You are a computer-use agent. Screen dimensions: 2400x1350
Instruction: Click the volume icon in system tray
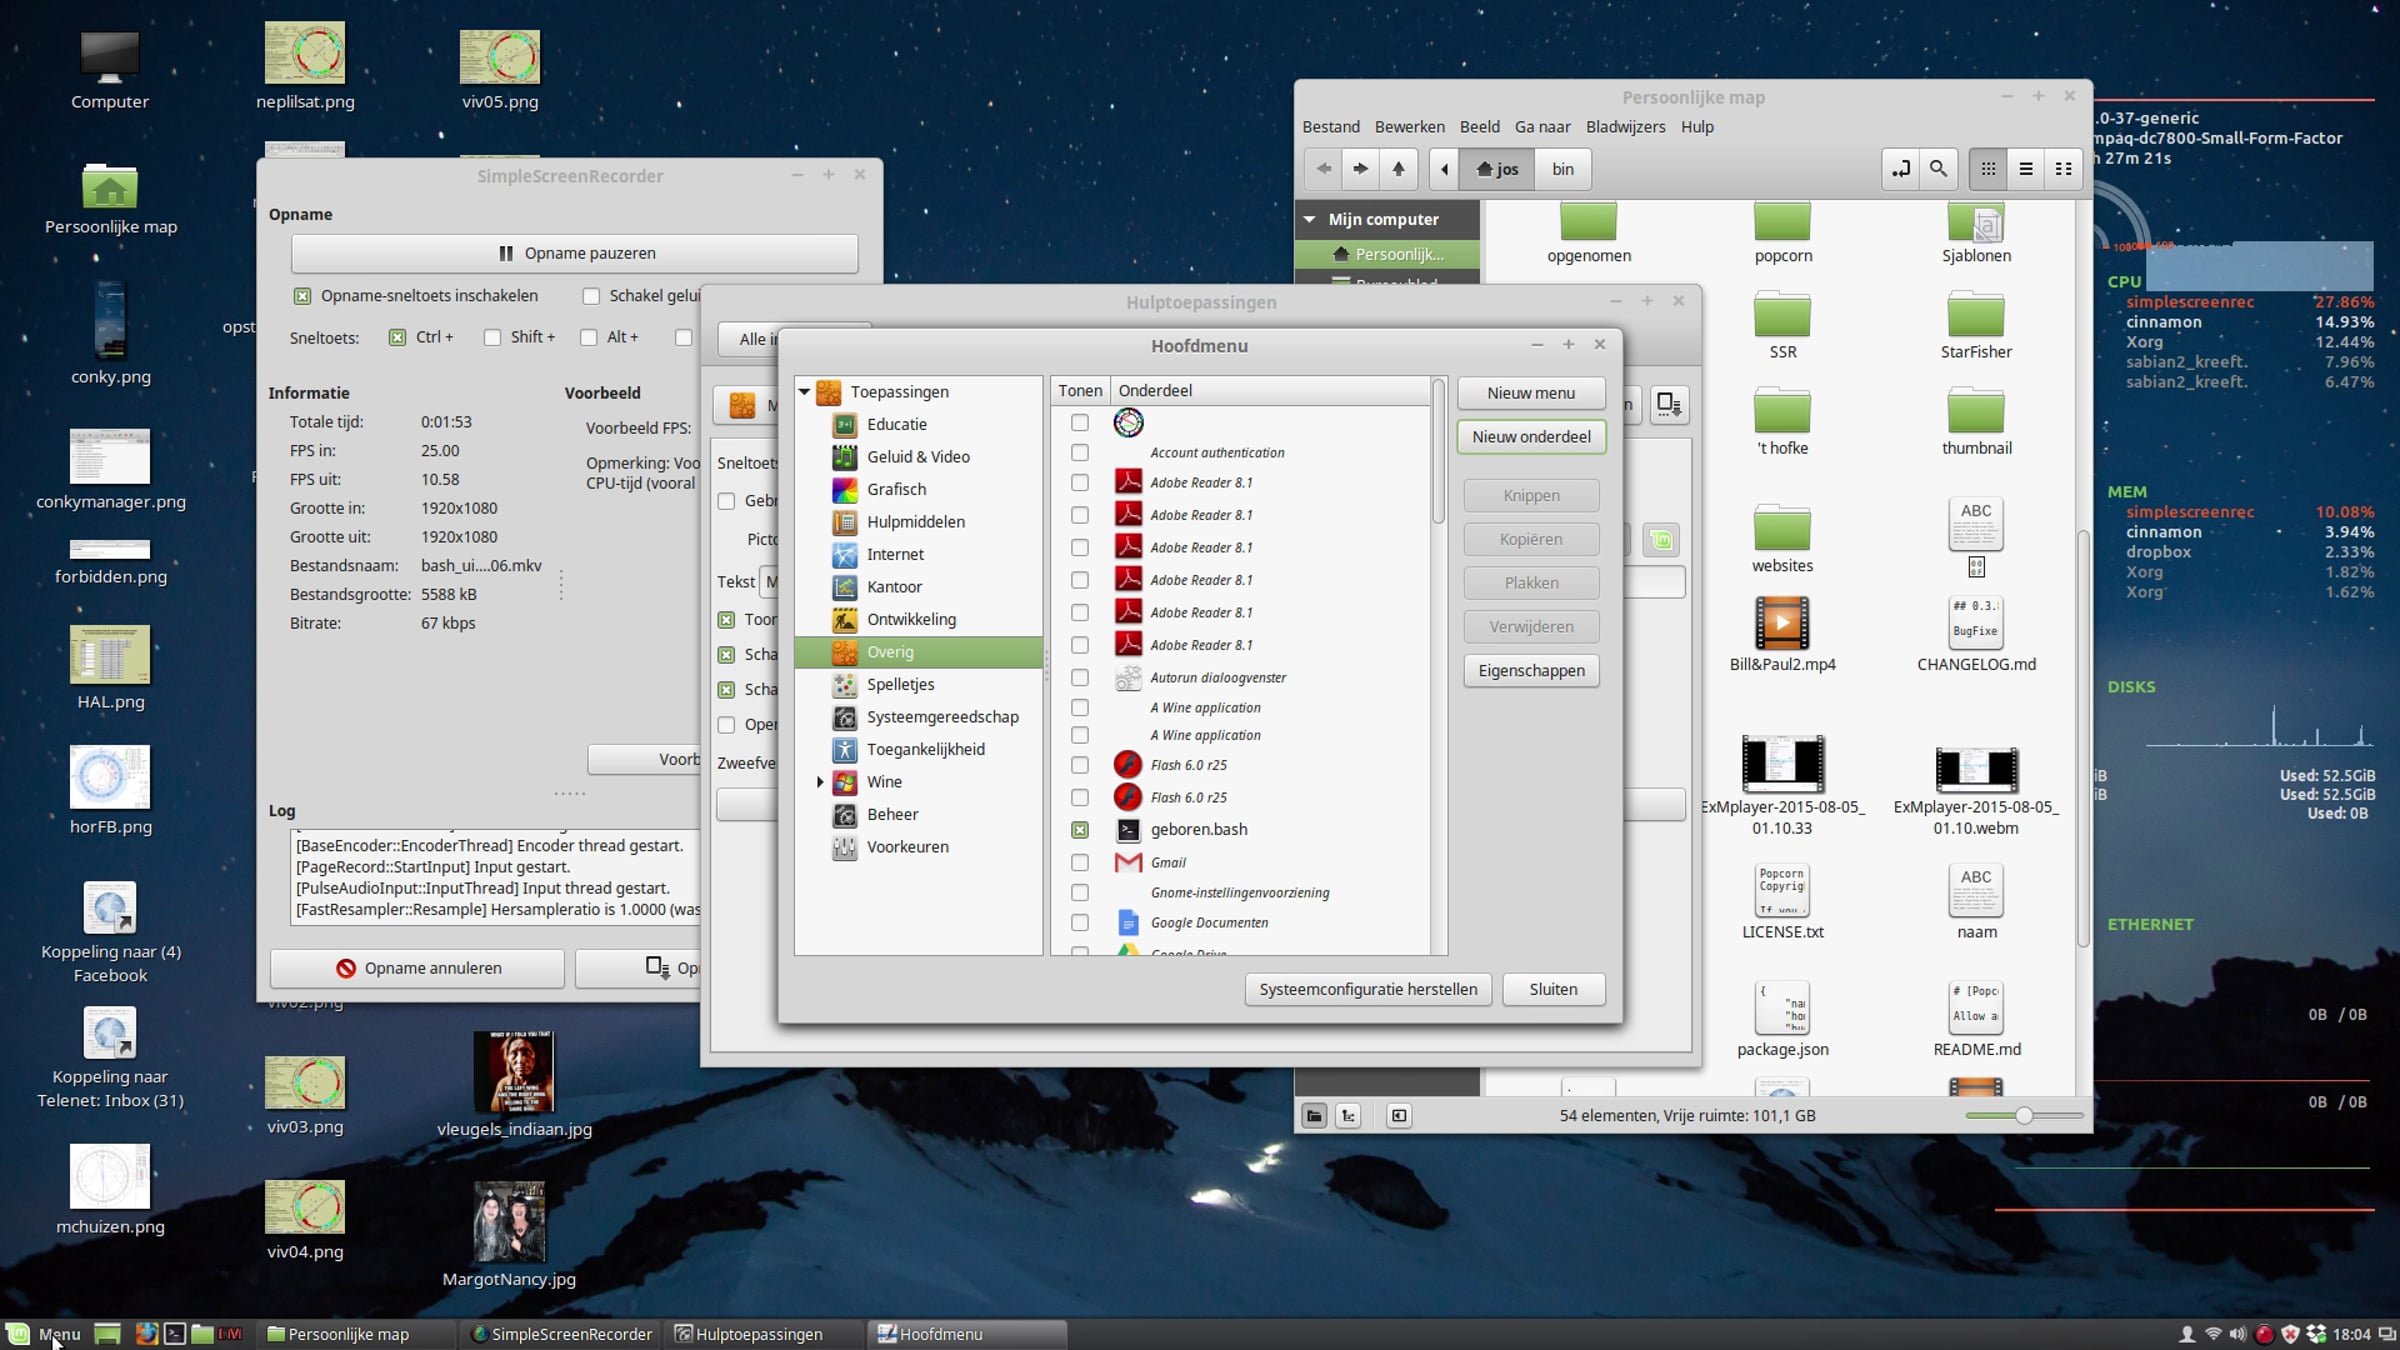pyautogui.click(x=2238, y=1334)
